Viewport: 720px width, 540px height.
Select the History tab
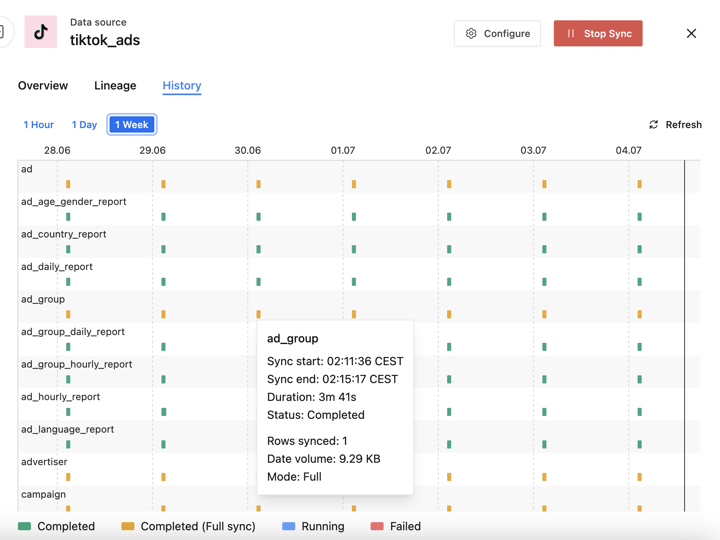(x=182, y=86)
